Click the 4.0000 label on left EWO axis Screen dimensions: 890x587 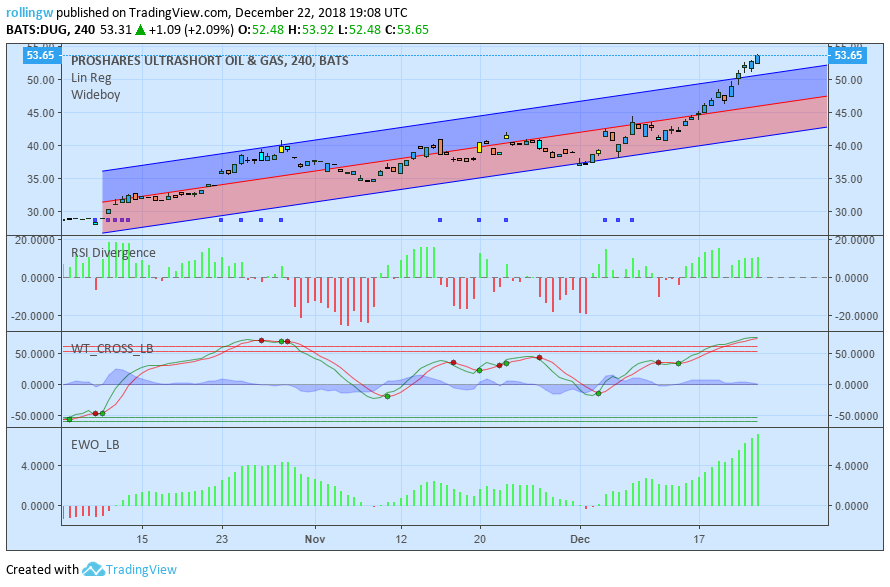[38, 466]
